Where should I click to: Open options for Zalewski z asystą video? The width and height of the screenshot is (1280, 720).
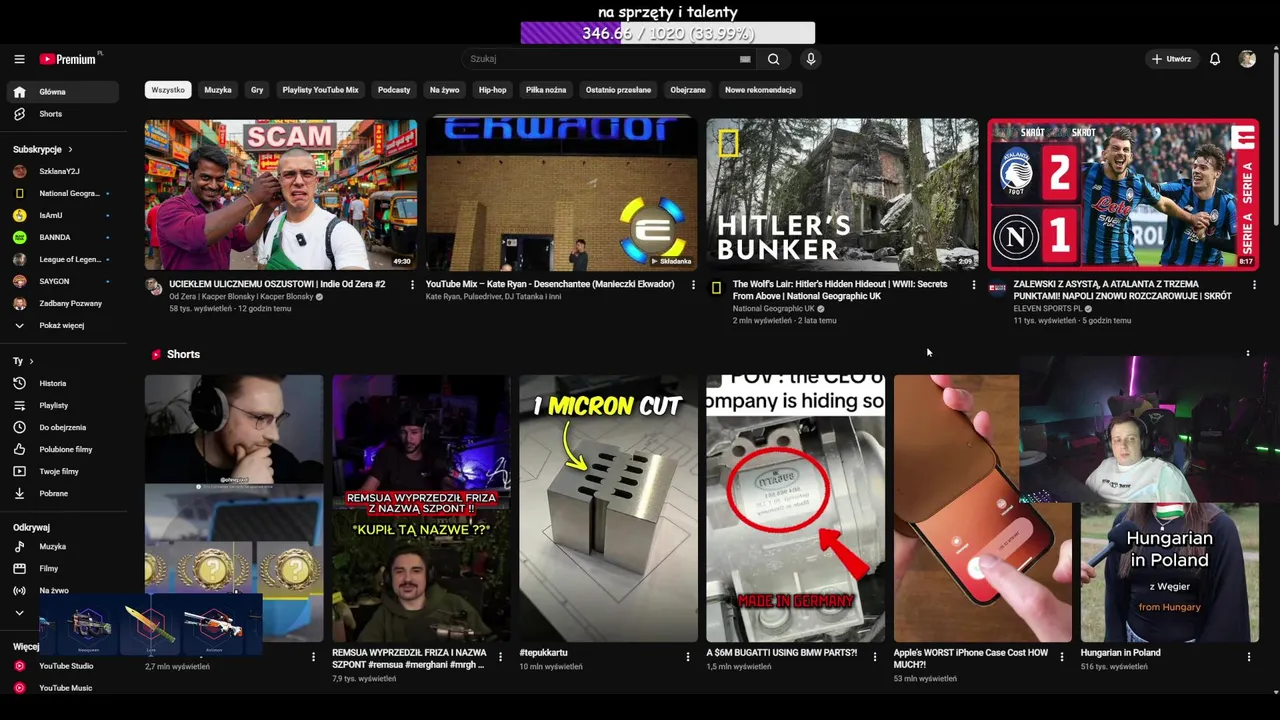coord(1255,285)
